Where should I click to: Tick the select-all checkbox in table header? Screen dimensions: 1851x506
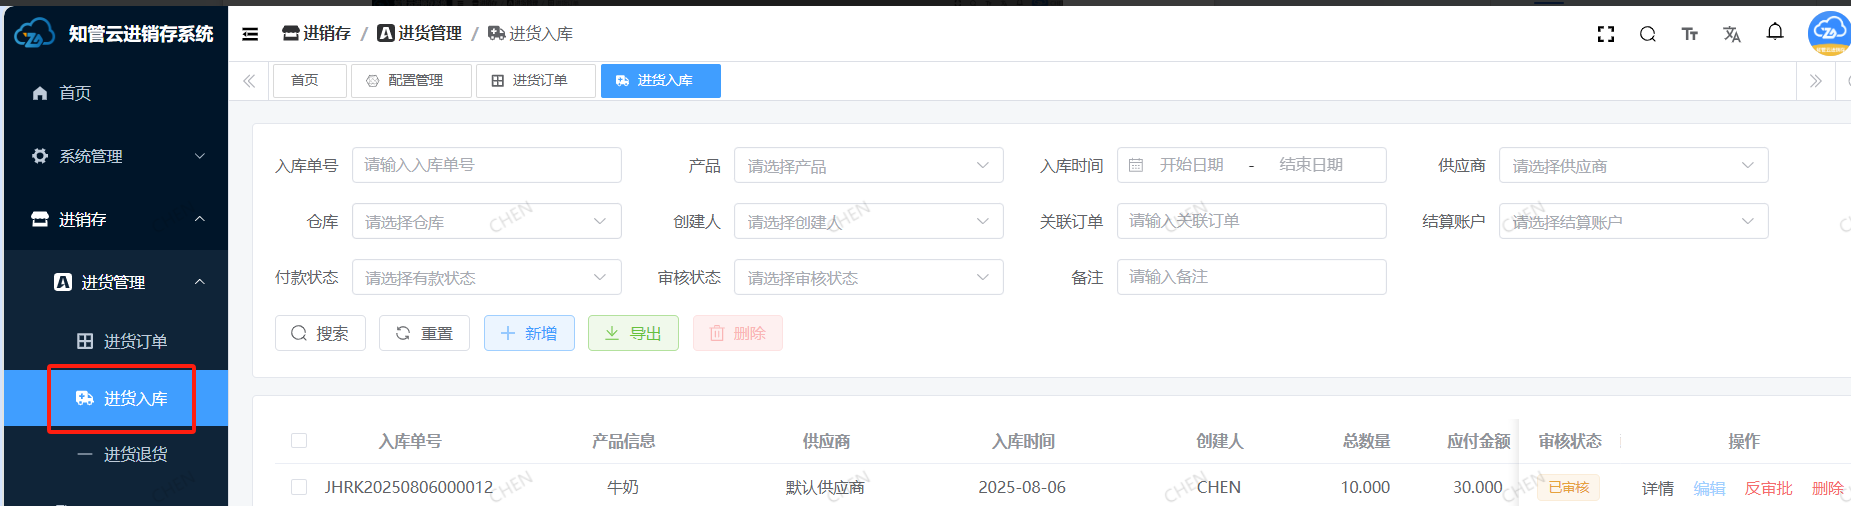tap(299, 441)
